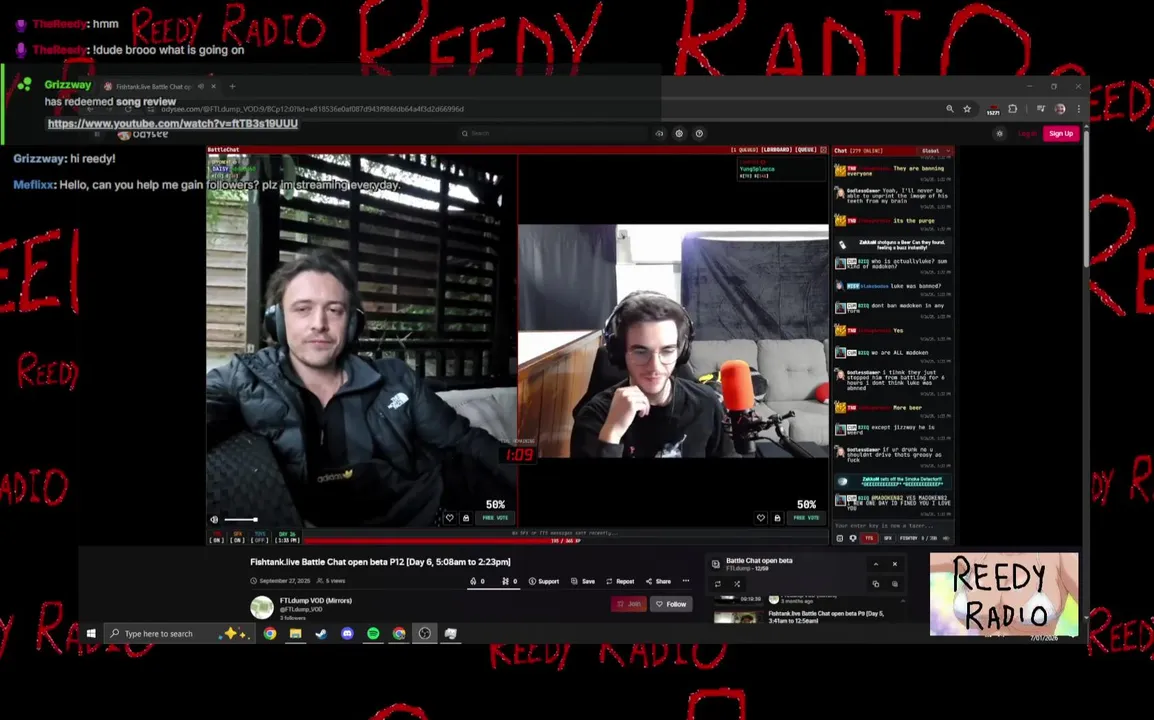This screenshot has height=720, width=1154.
Task: Click the Windows taskbar search box
Action: [x=180, y=633]
